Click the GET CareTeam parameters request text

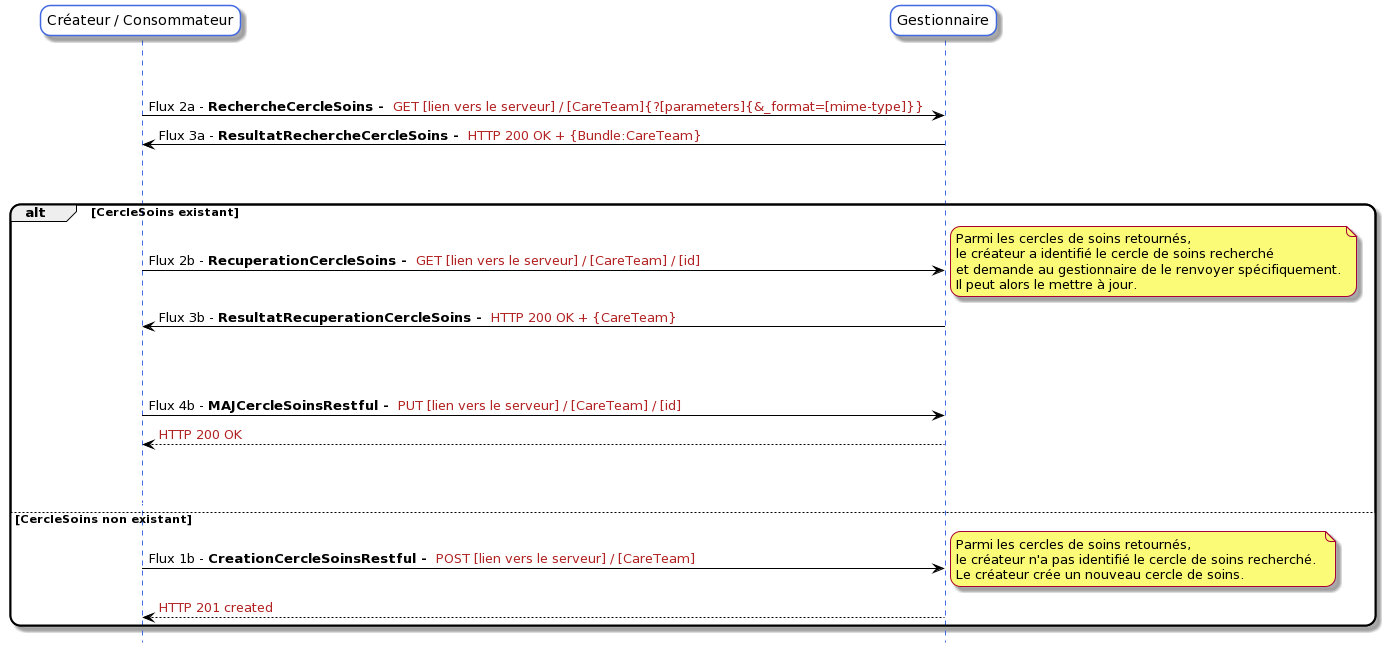coord(657,106)
